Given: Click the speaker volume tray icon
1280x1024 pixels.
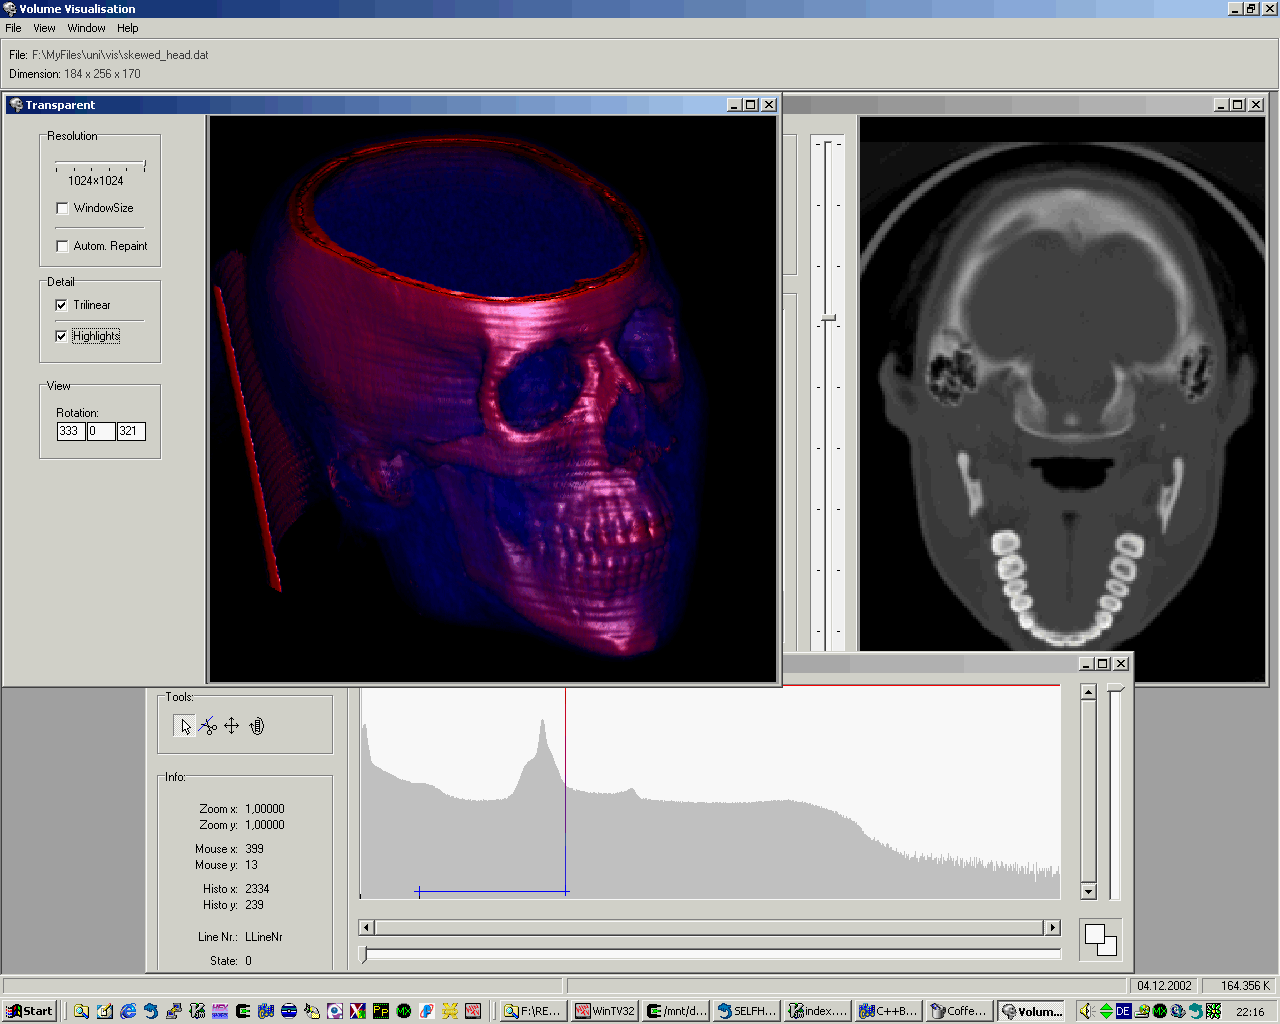Looking at the screenshot, I should 1086,1011.
